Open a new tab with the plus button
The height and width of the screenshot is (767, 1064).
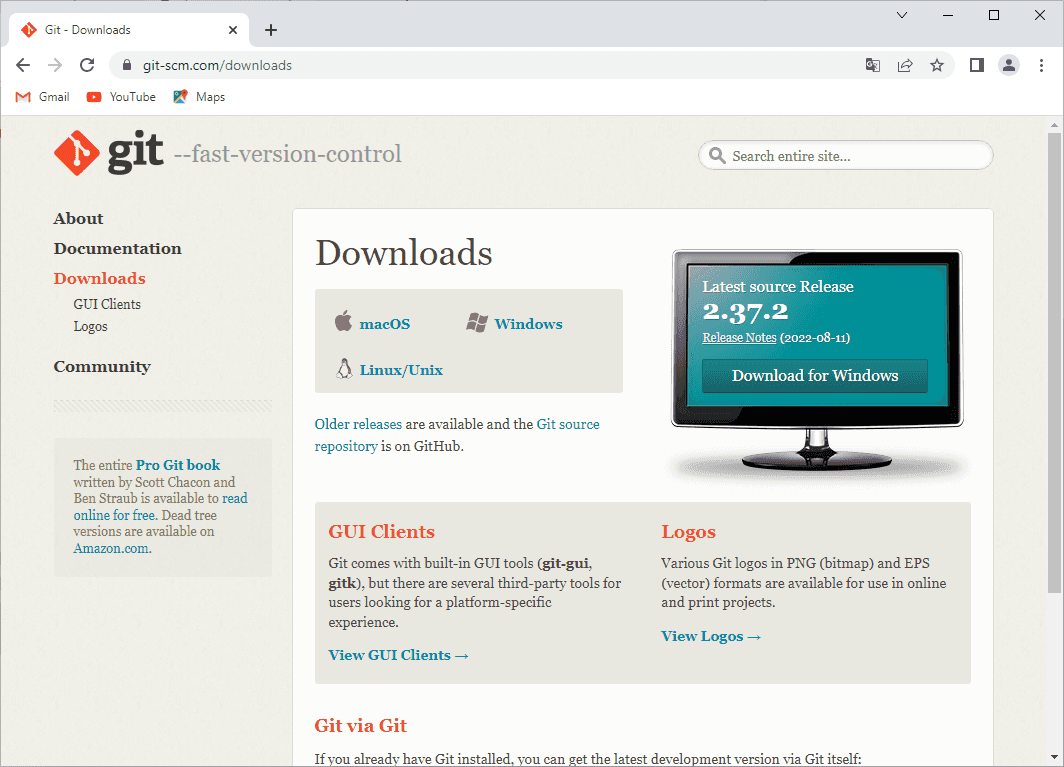pyautogui.click(x=271, y=30)
